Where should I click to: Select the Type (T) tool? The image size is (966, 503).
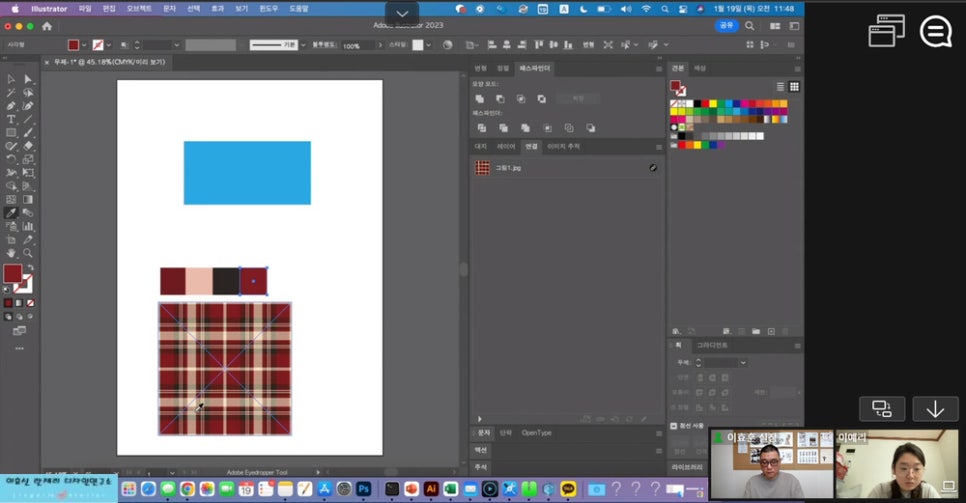tap(11, 120)
